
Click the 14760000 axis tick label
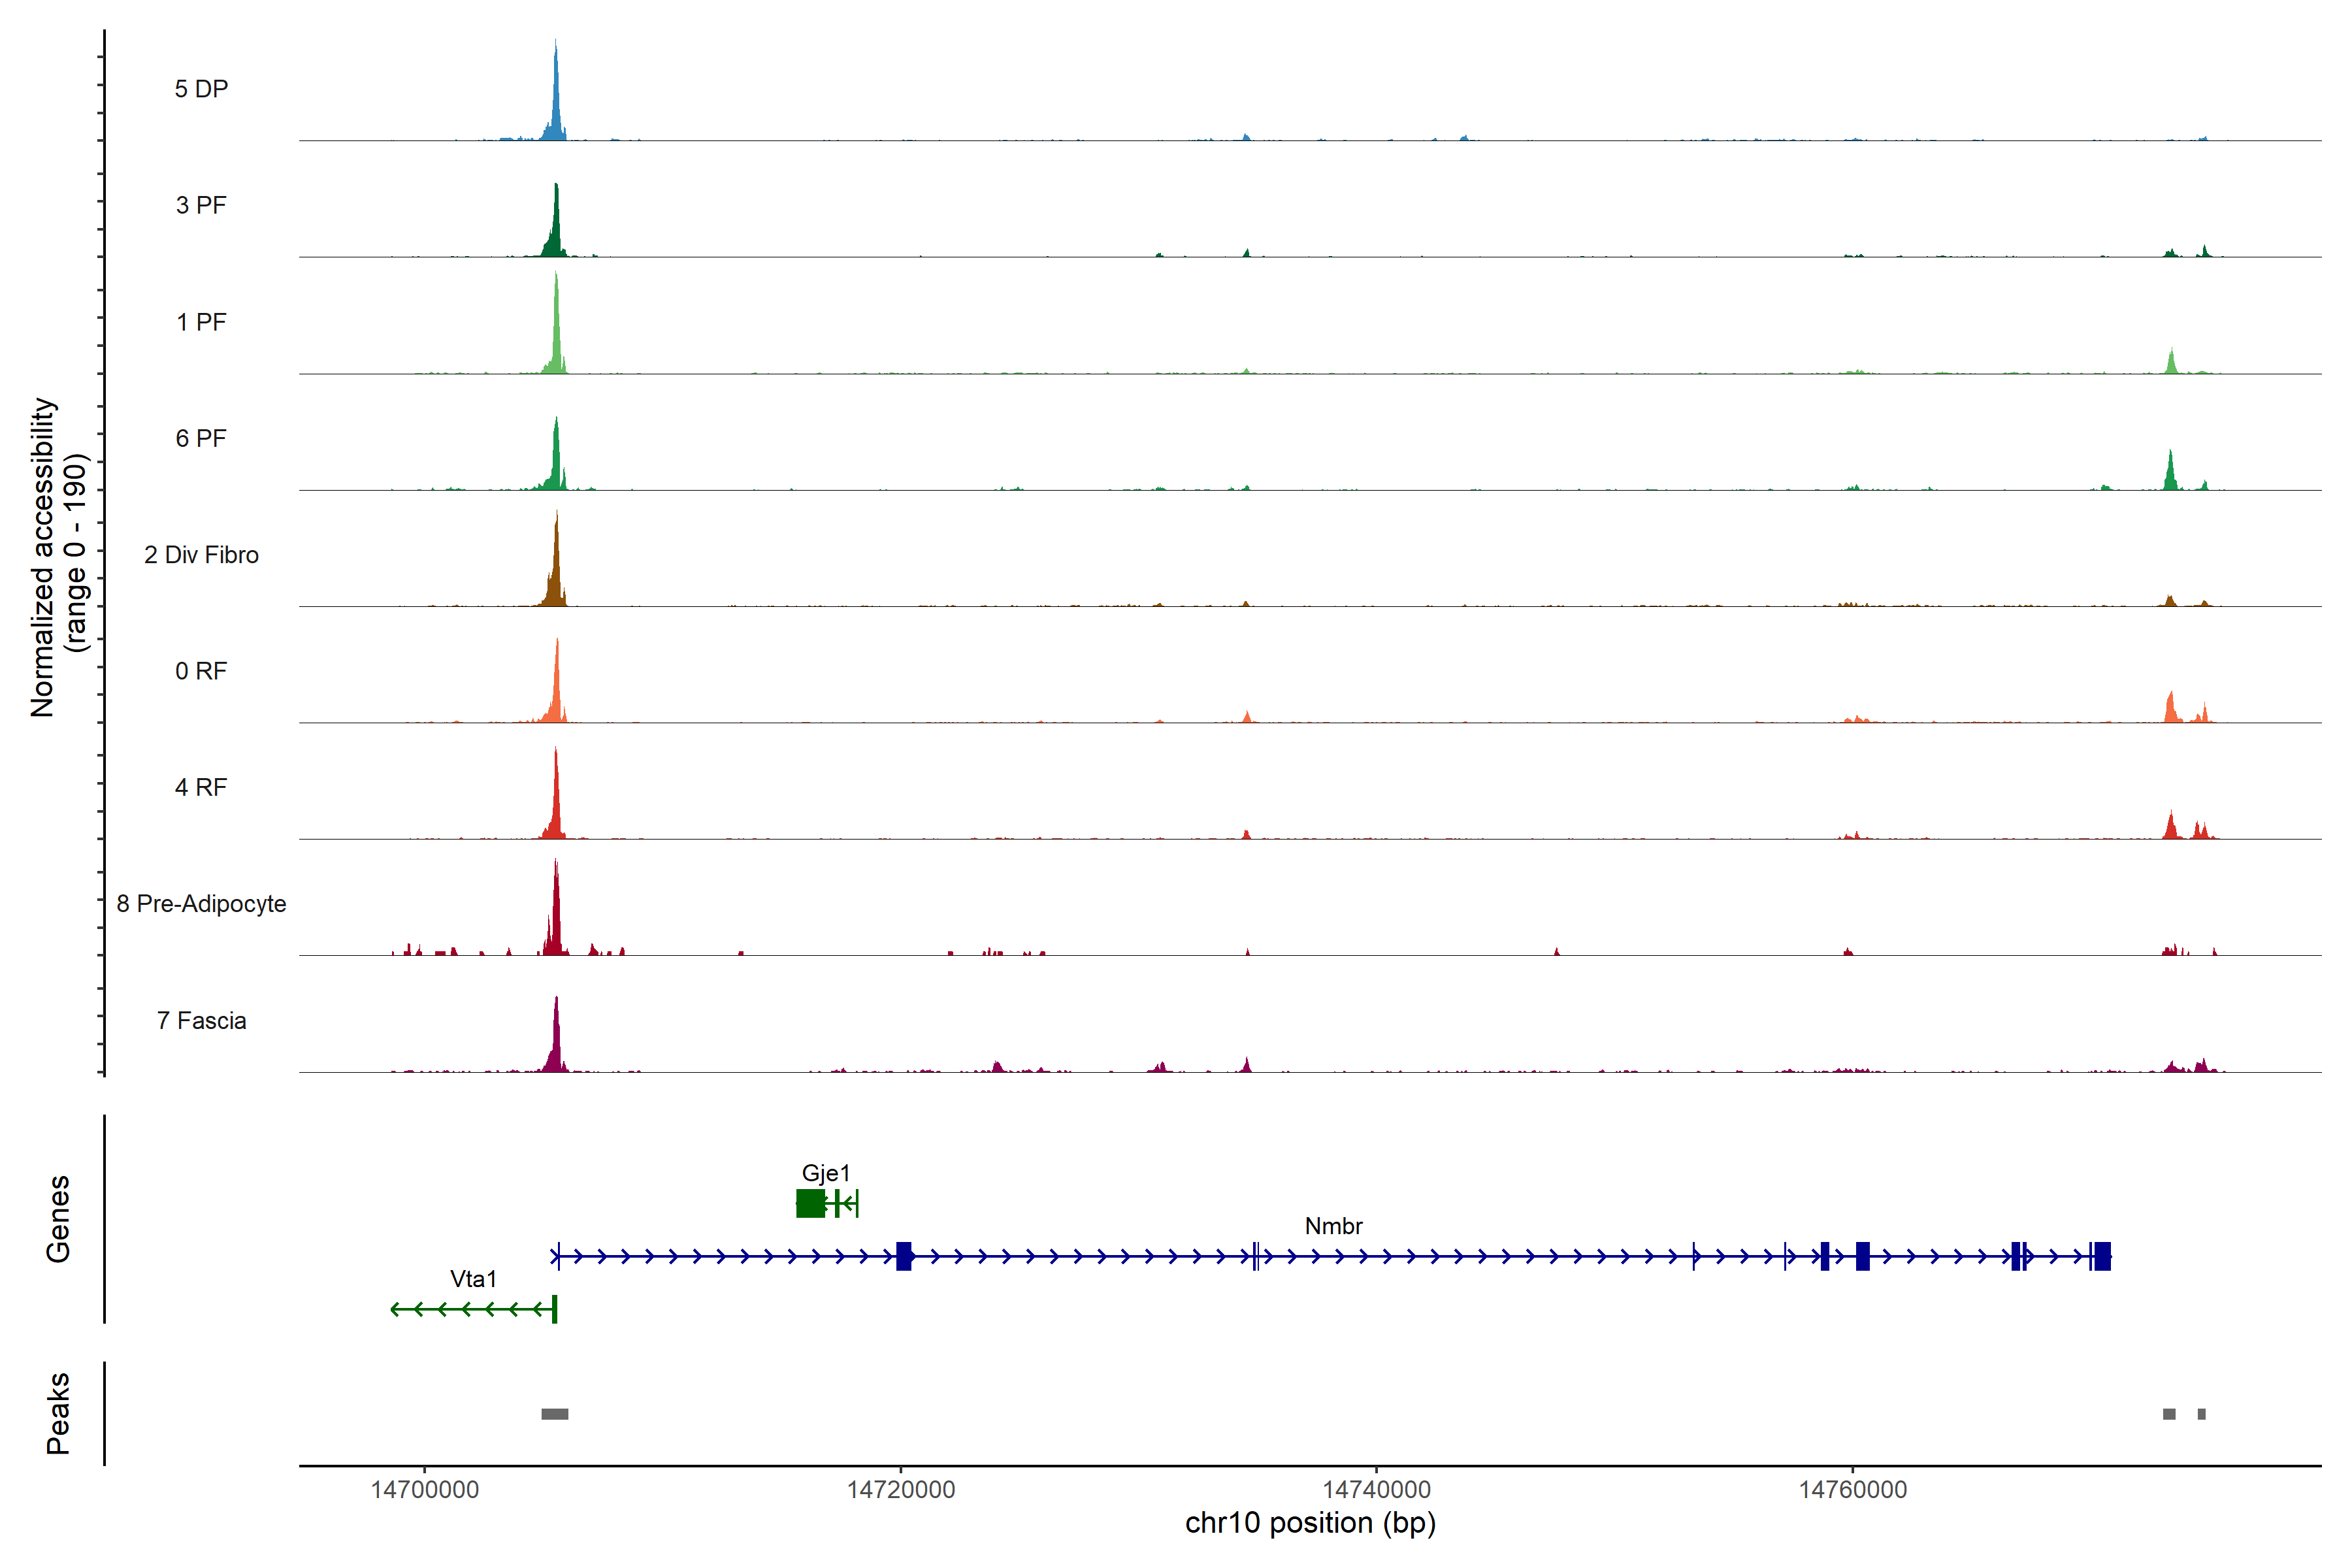click(1852, 1490)
